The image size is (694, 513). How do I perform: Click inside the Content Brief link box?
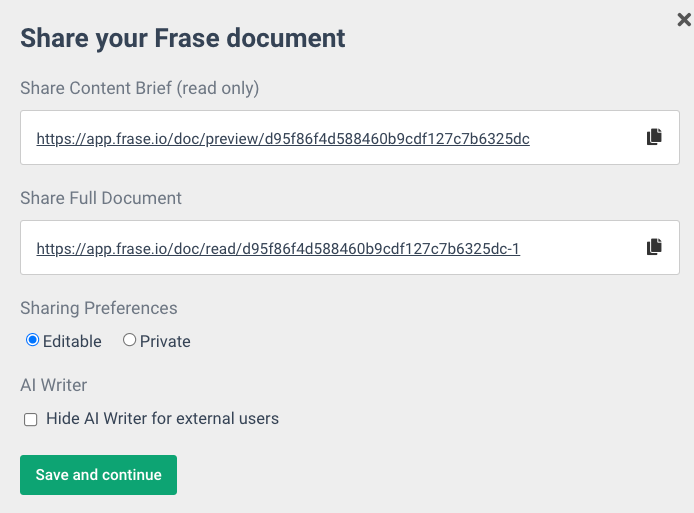click(350, 138)
